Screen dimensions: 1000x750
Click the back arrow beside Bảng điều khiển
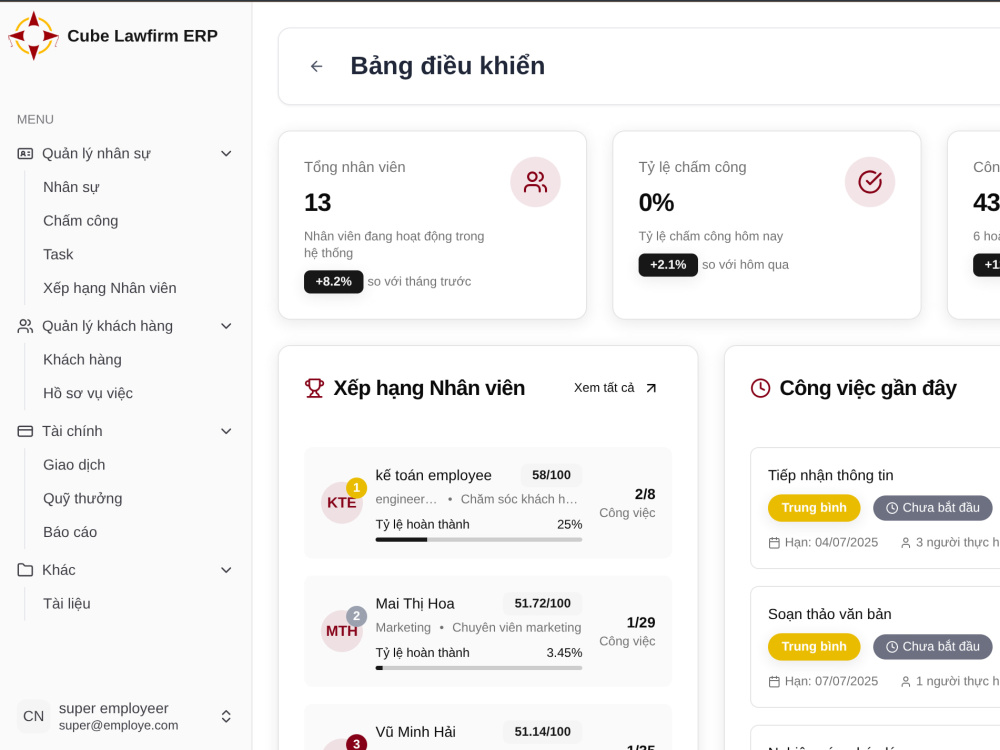click(316, 66)
